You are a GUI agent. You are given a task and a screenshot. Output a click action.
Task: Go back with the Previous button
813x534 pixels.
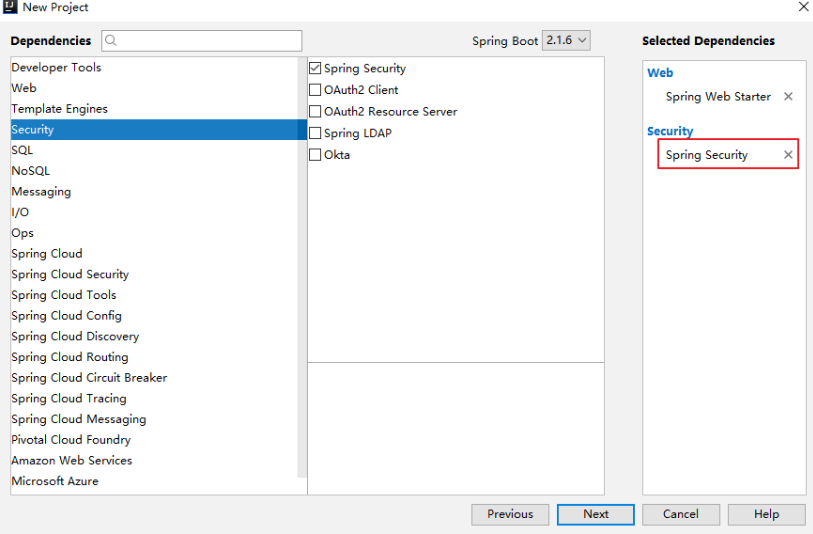click(510, 514)
